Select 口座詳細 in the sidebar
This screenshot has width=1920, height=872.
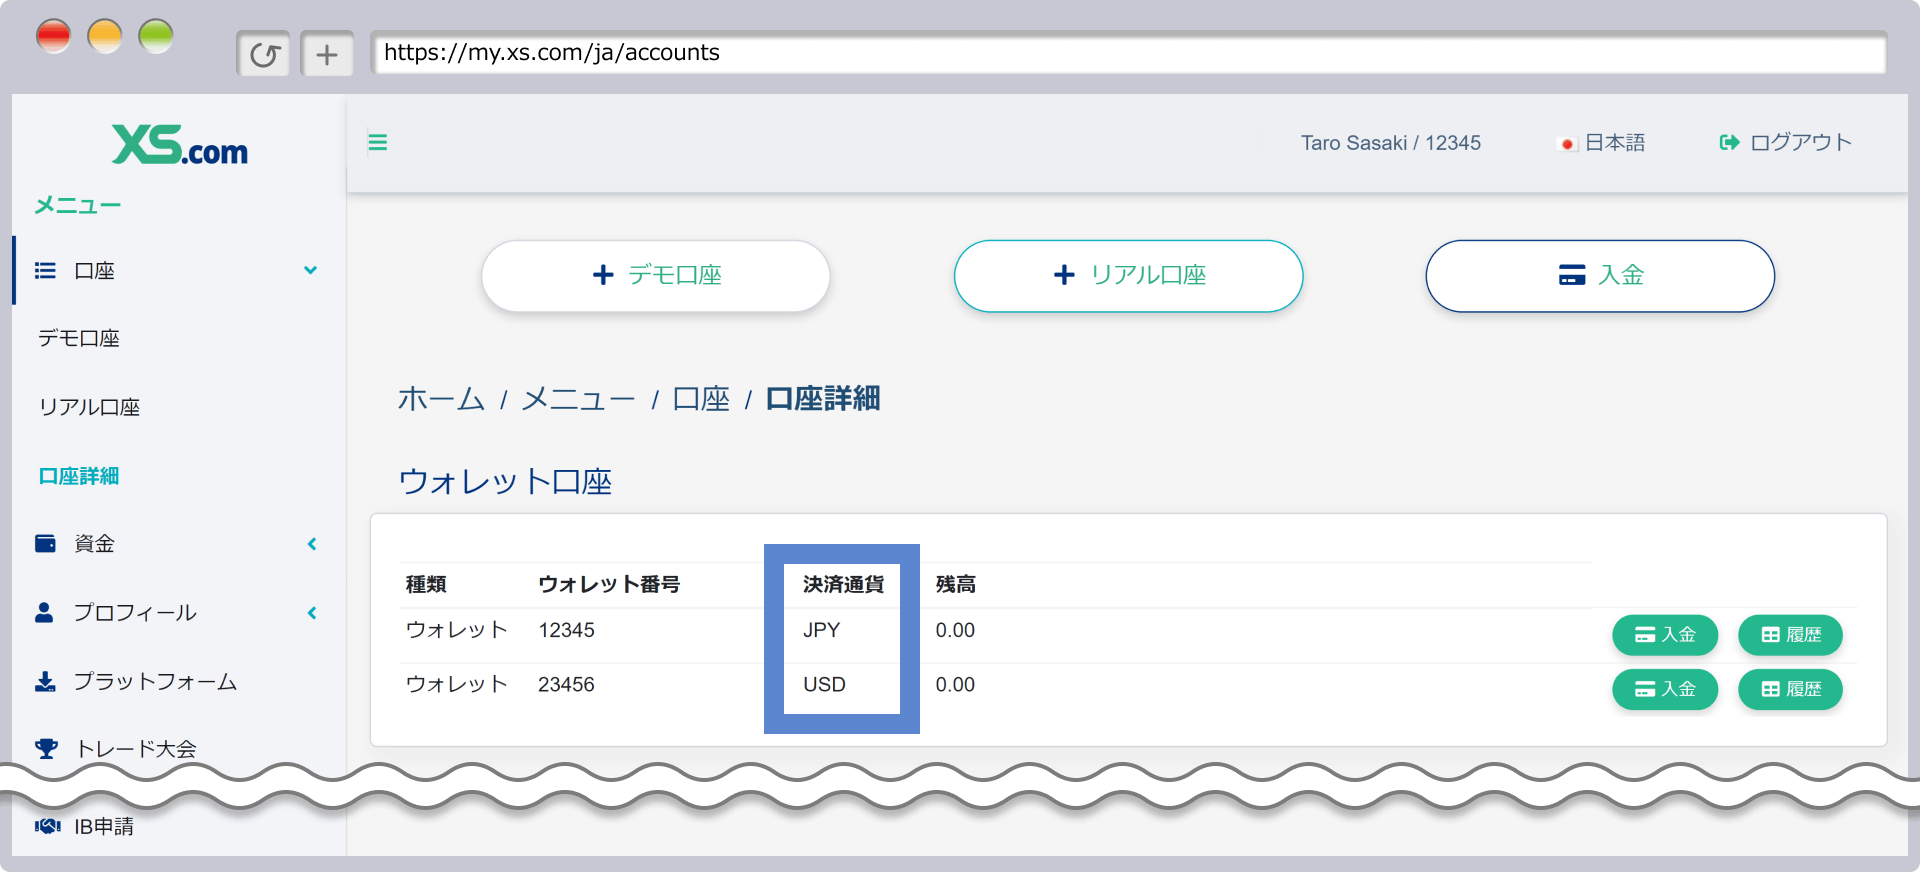click(x=78, y=476)
